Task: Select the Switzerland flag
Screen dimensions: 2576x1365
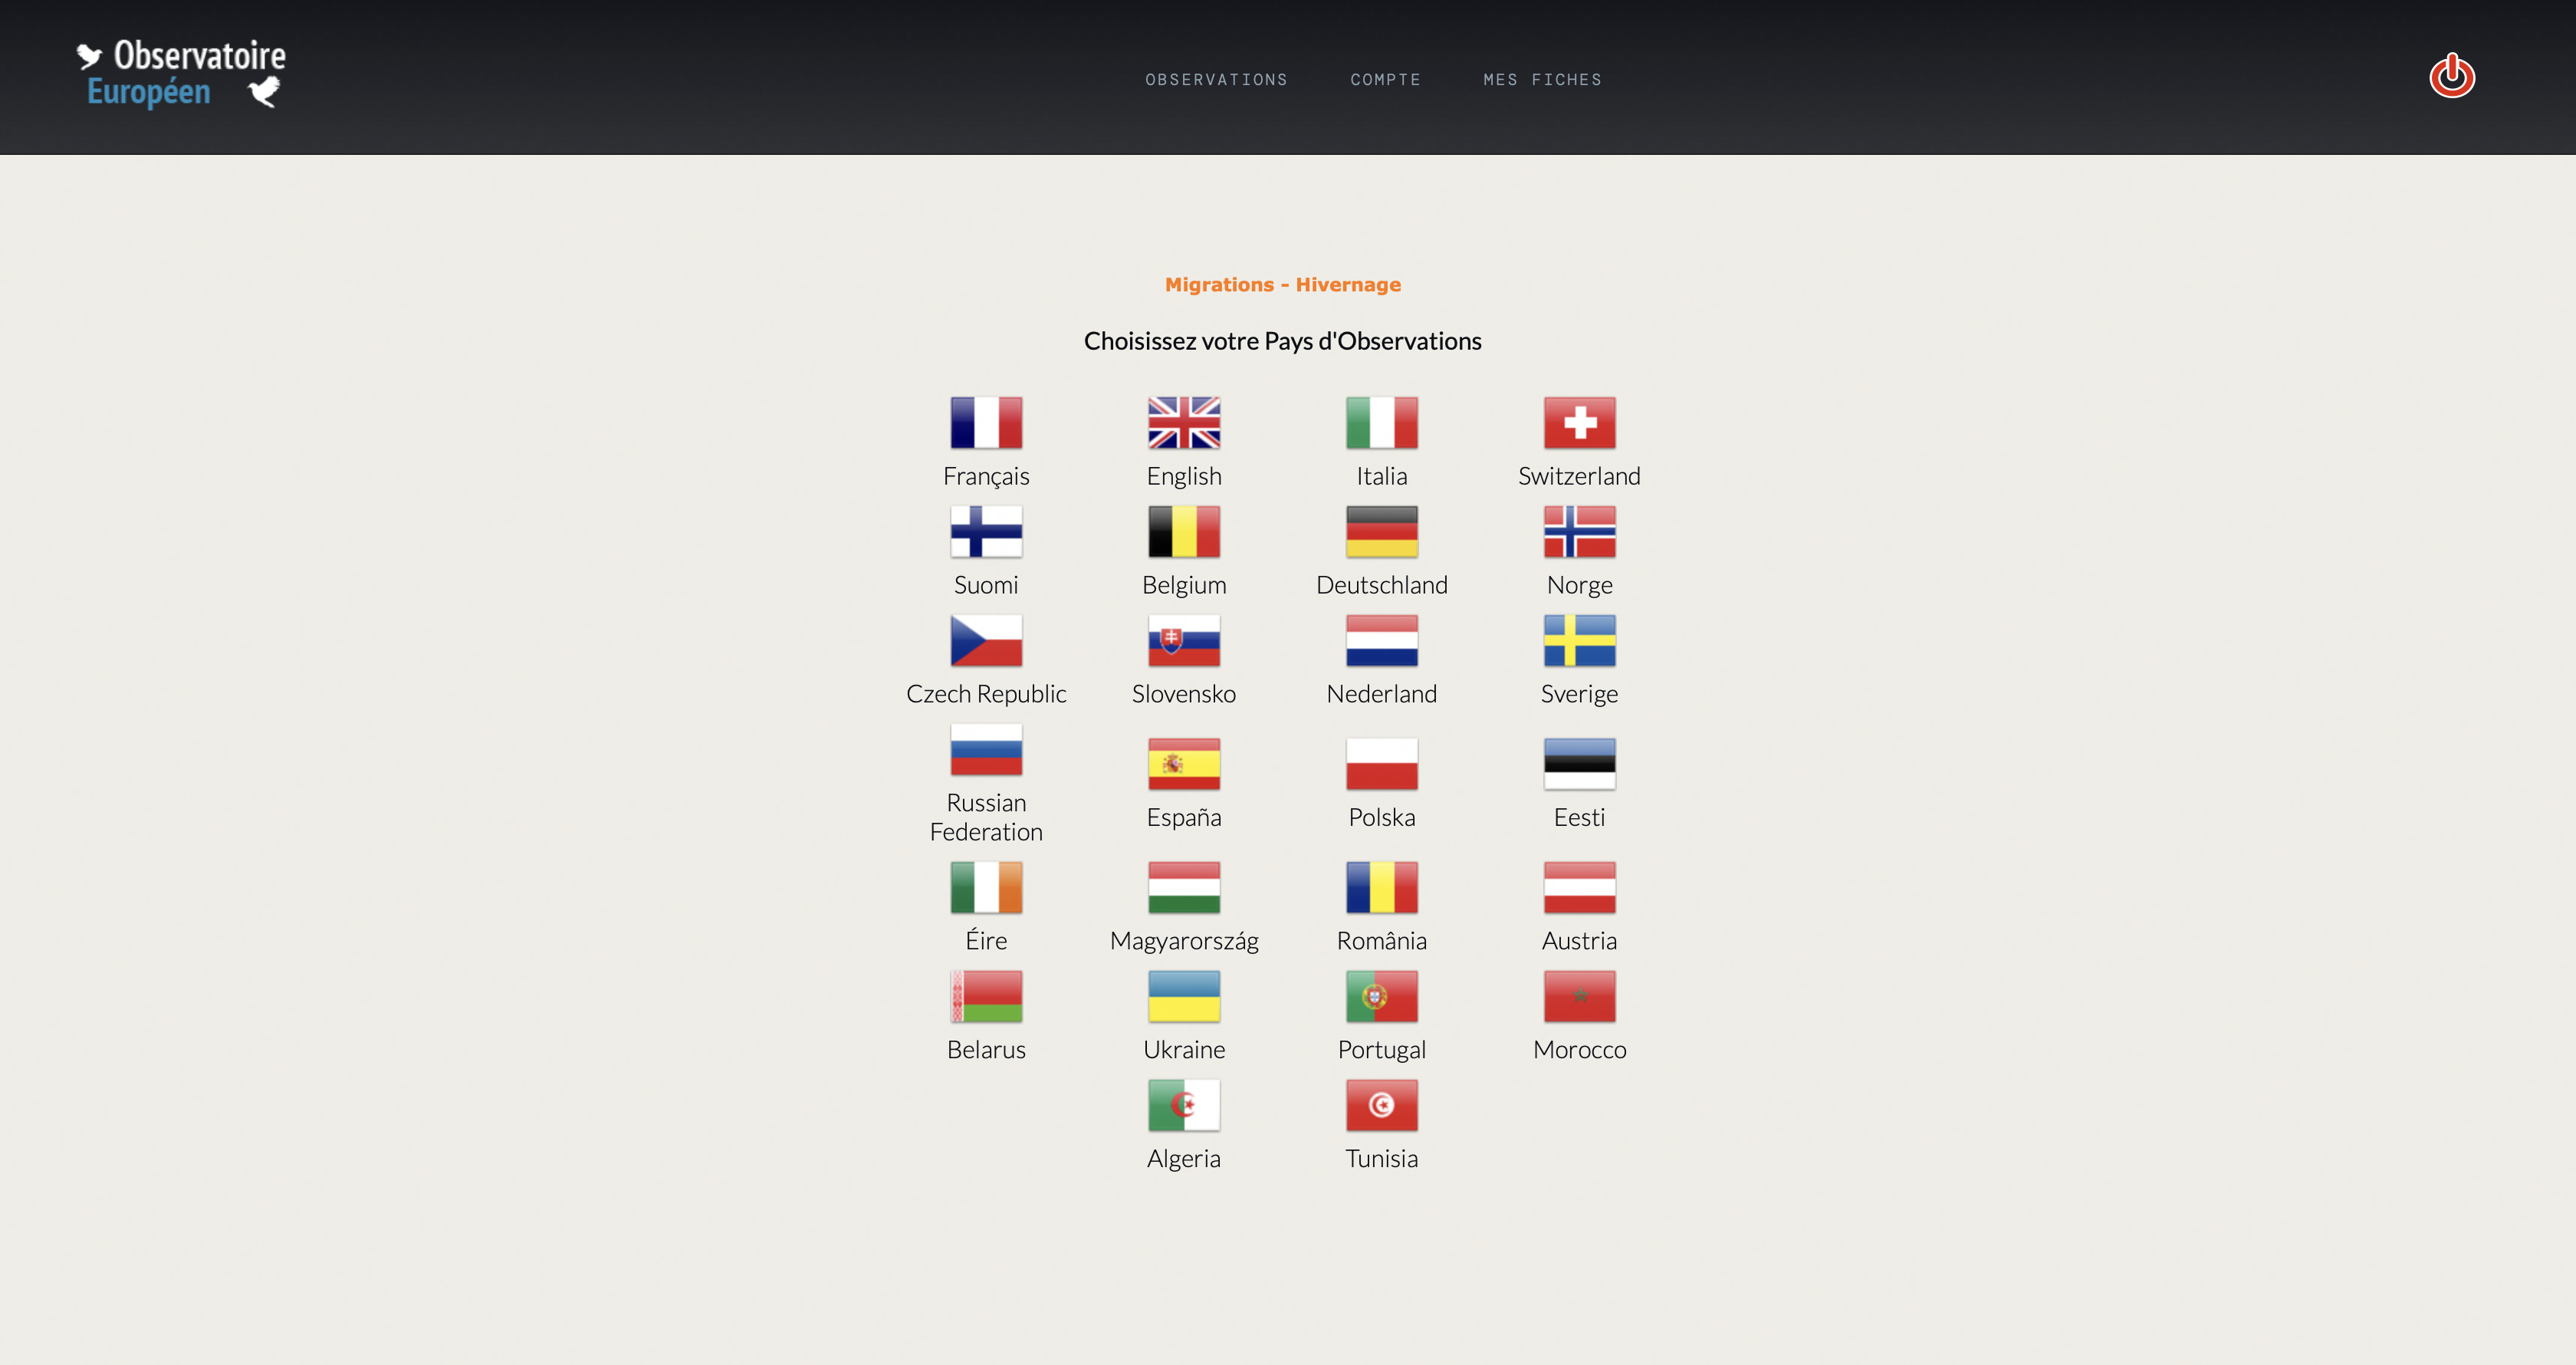Action: (1579, 422)
